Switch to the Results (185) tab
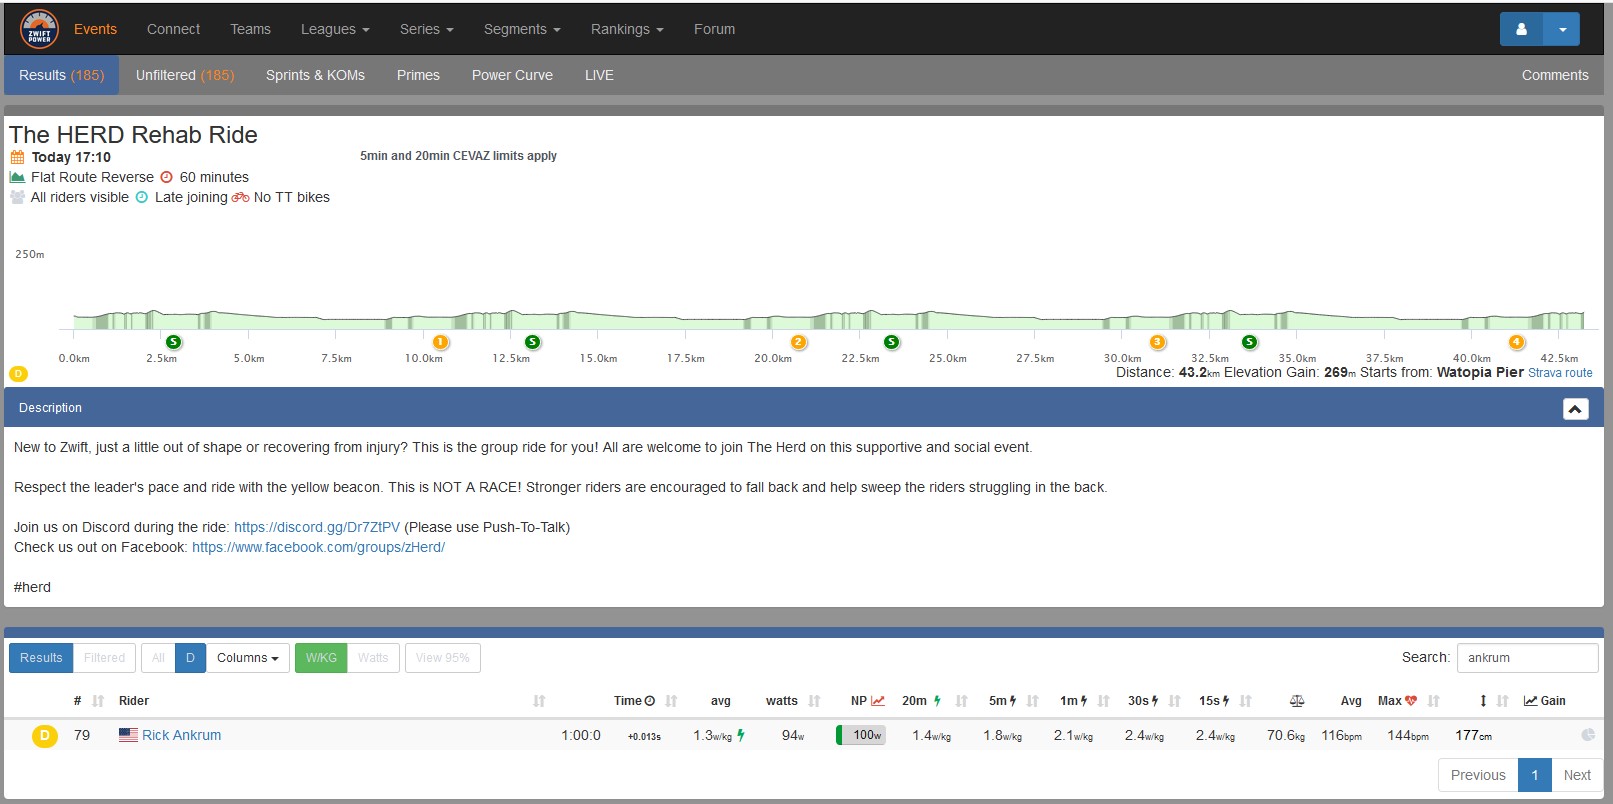Image resolution: width=1613 pixels, height=804 pixels. pyautogui.click(x=61, y=75)
